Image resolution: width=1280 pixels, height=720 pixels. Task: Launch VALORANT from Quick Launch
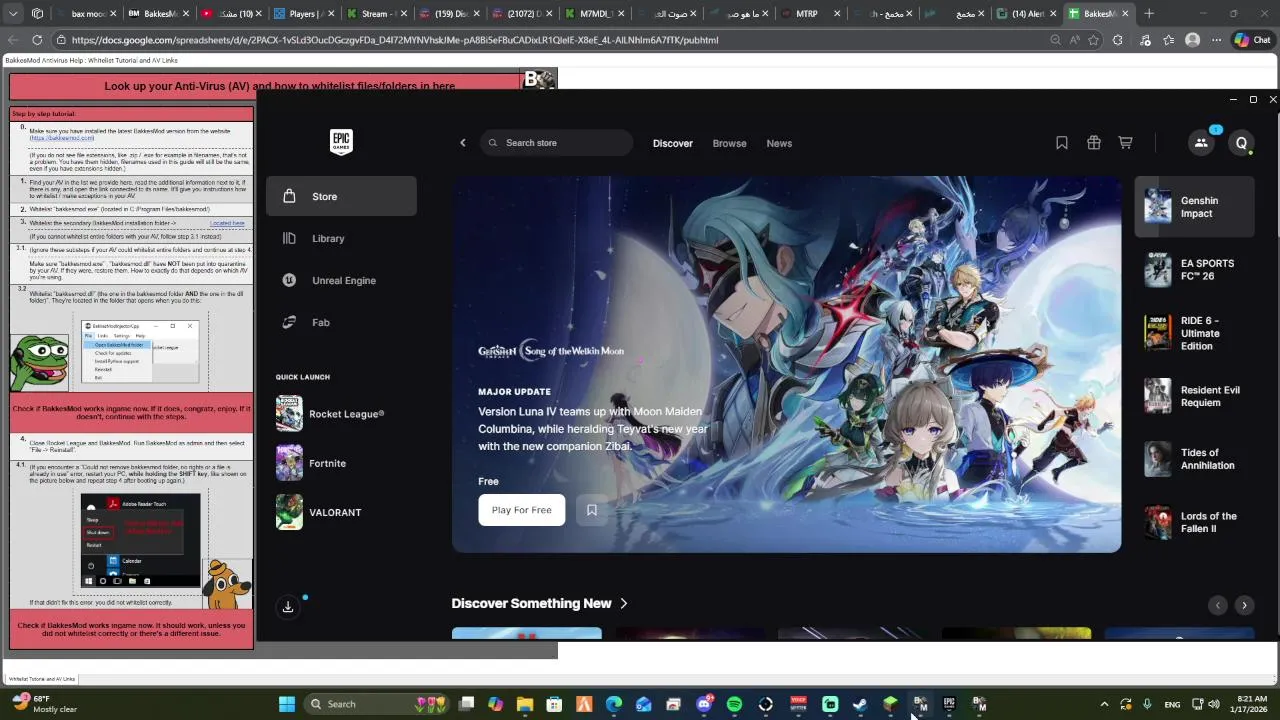tap(341, 512)
